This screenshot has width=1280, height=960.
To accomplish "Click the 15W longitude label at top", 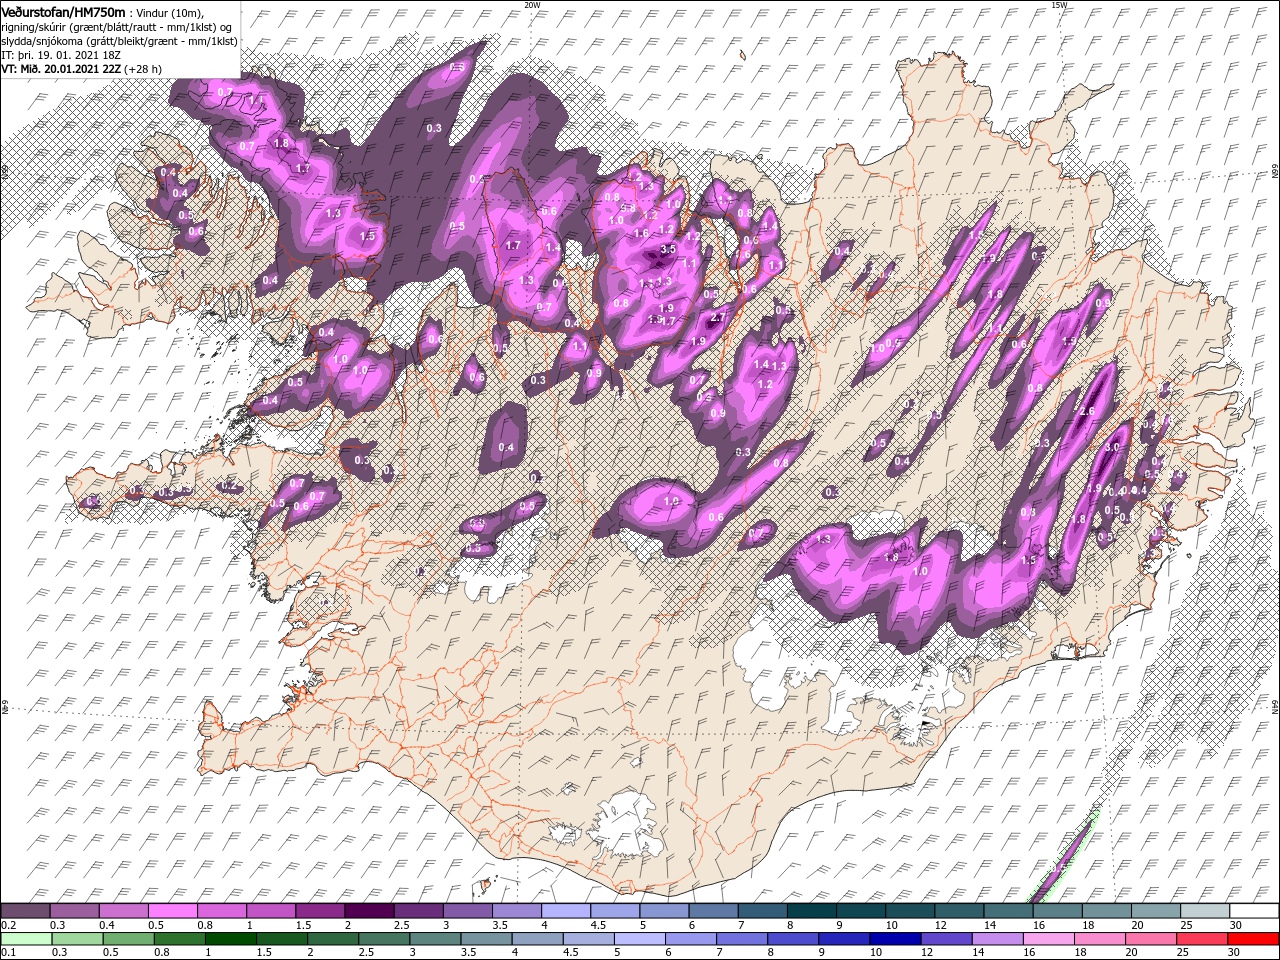I will (1059, 5).
